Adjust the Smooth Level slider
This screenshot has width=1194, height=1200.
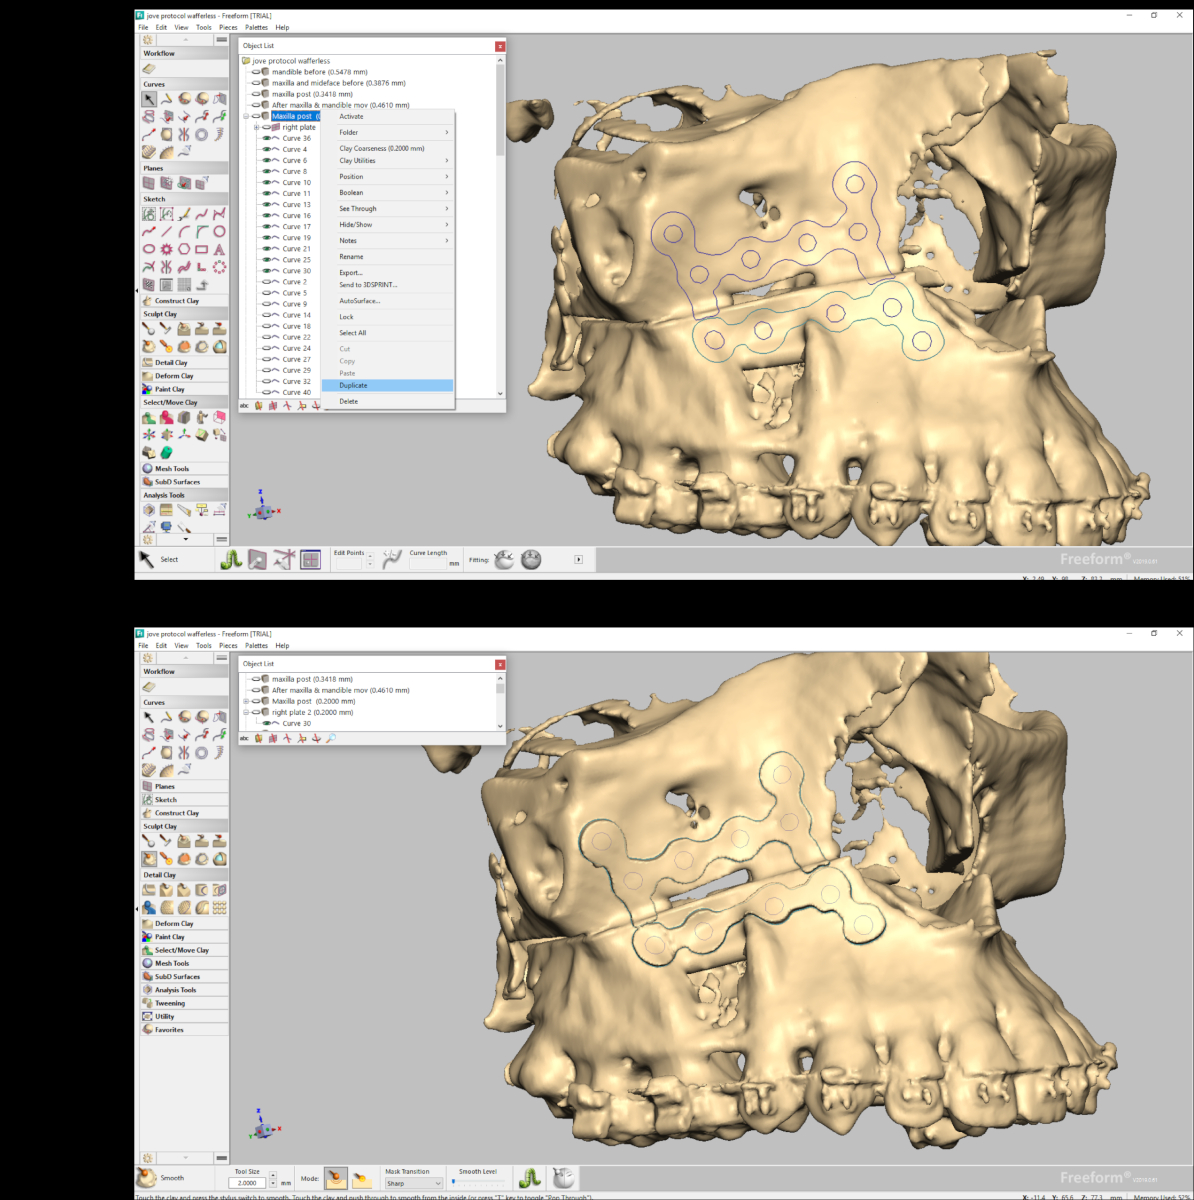point(478,1182)
